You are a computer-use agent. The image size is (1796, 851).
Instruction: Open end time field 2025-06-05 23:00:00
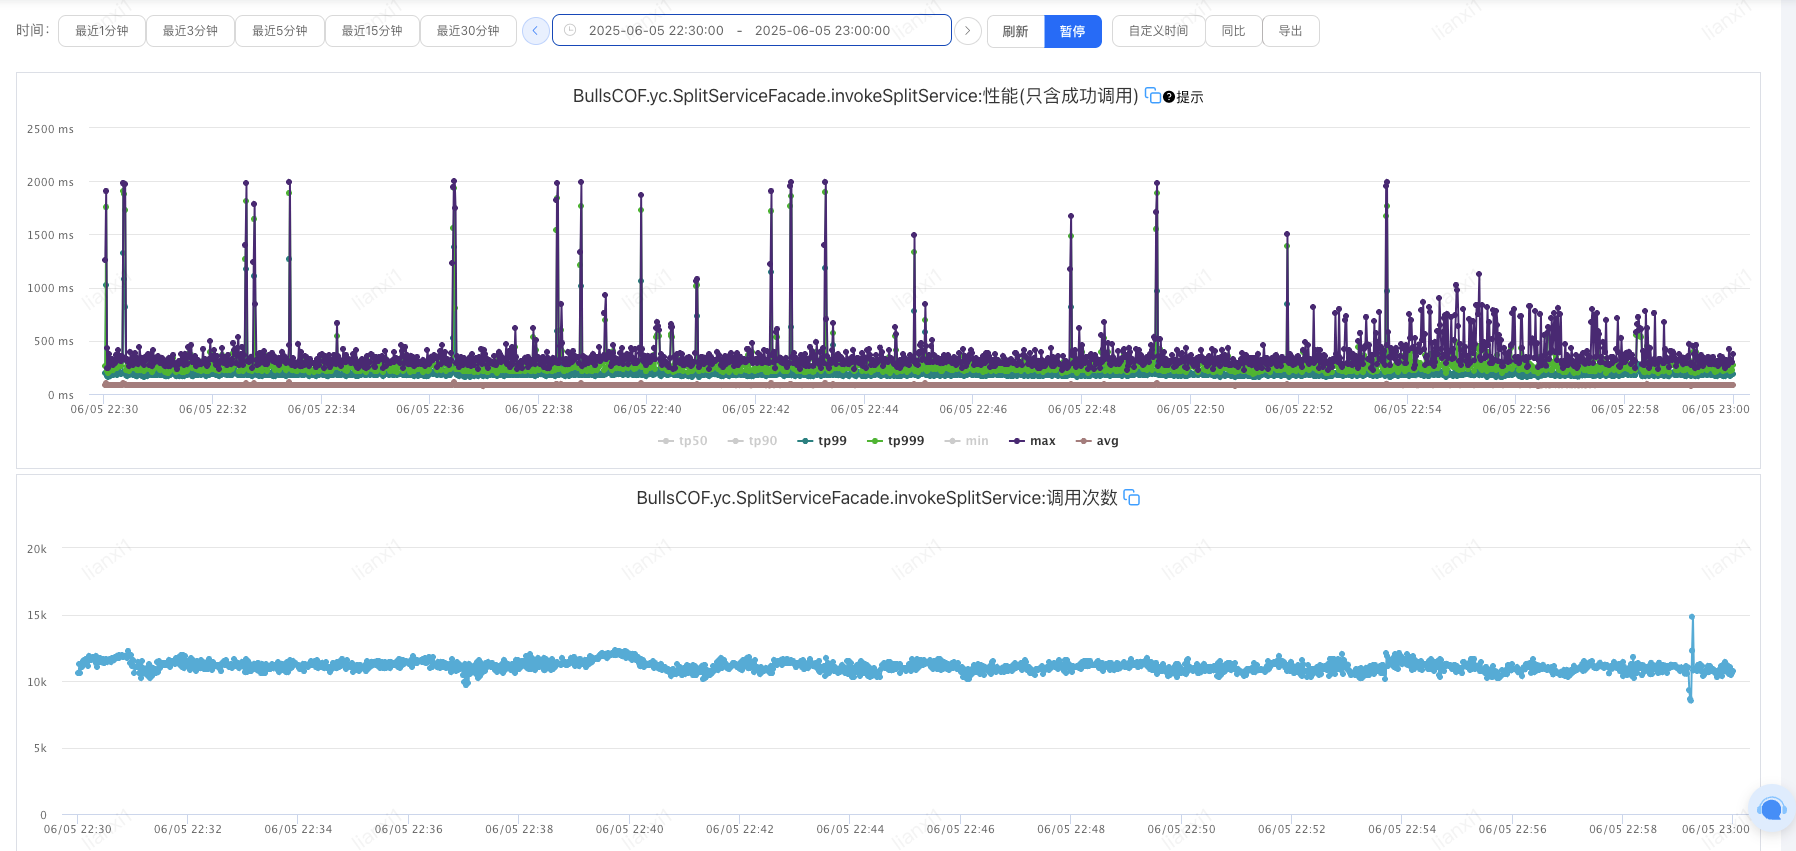[822, 31]
